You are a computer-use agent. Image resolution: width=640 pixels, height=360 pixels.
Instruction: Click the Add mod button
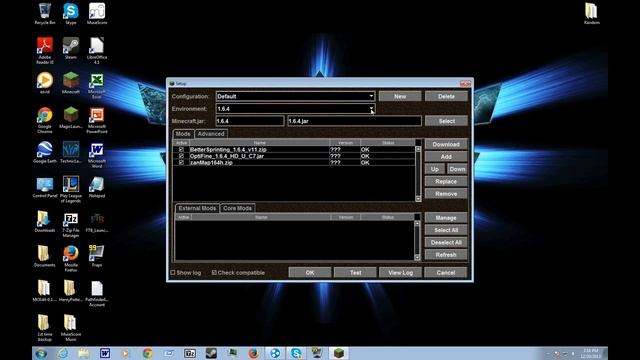(446, 157)
